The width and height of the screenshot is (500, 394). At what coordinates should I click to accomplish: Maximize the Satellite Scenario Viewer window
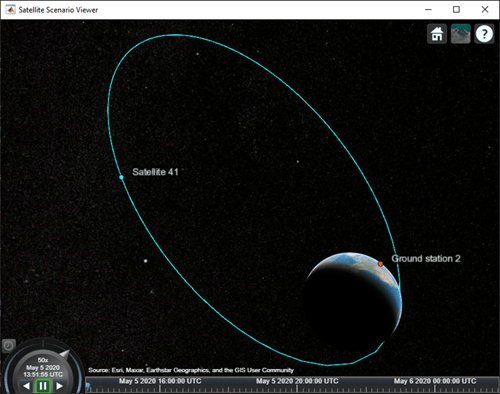pyautogui.click(x=456, y=10)
